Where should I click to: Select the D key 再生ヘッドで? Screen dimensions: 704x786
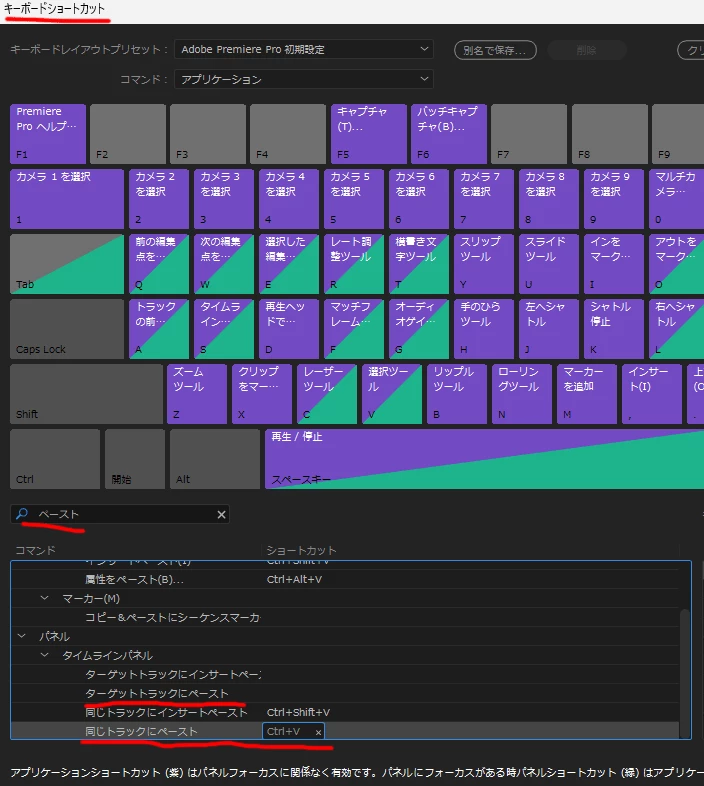coord(289,329)
